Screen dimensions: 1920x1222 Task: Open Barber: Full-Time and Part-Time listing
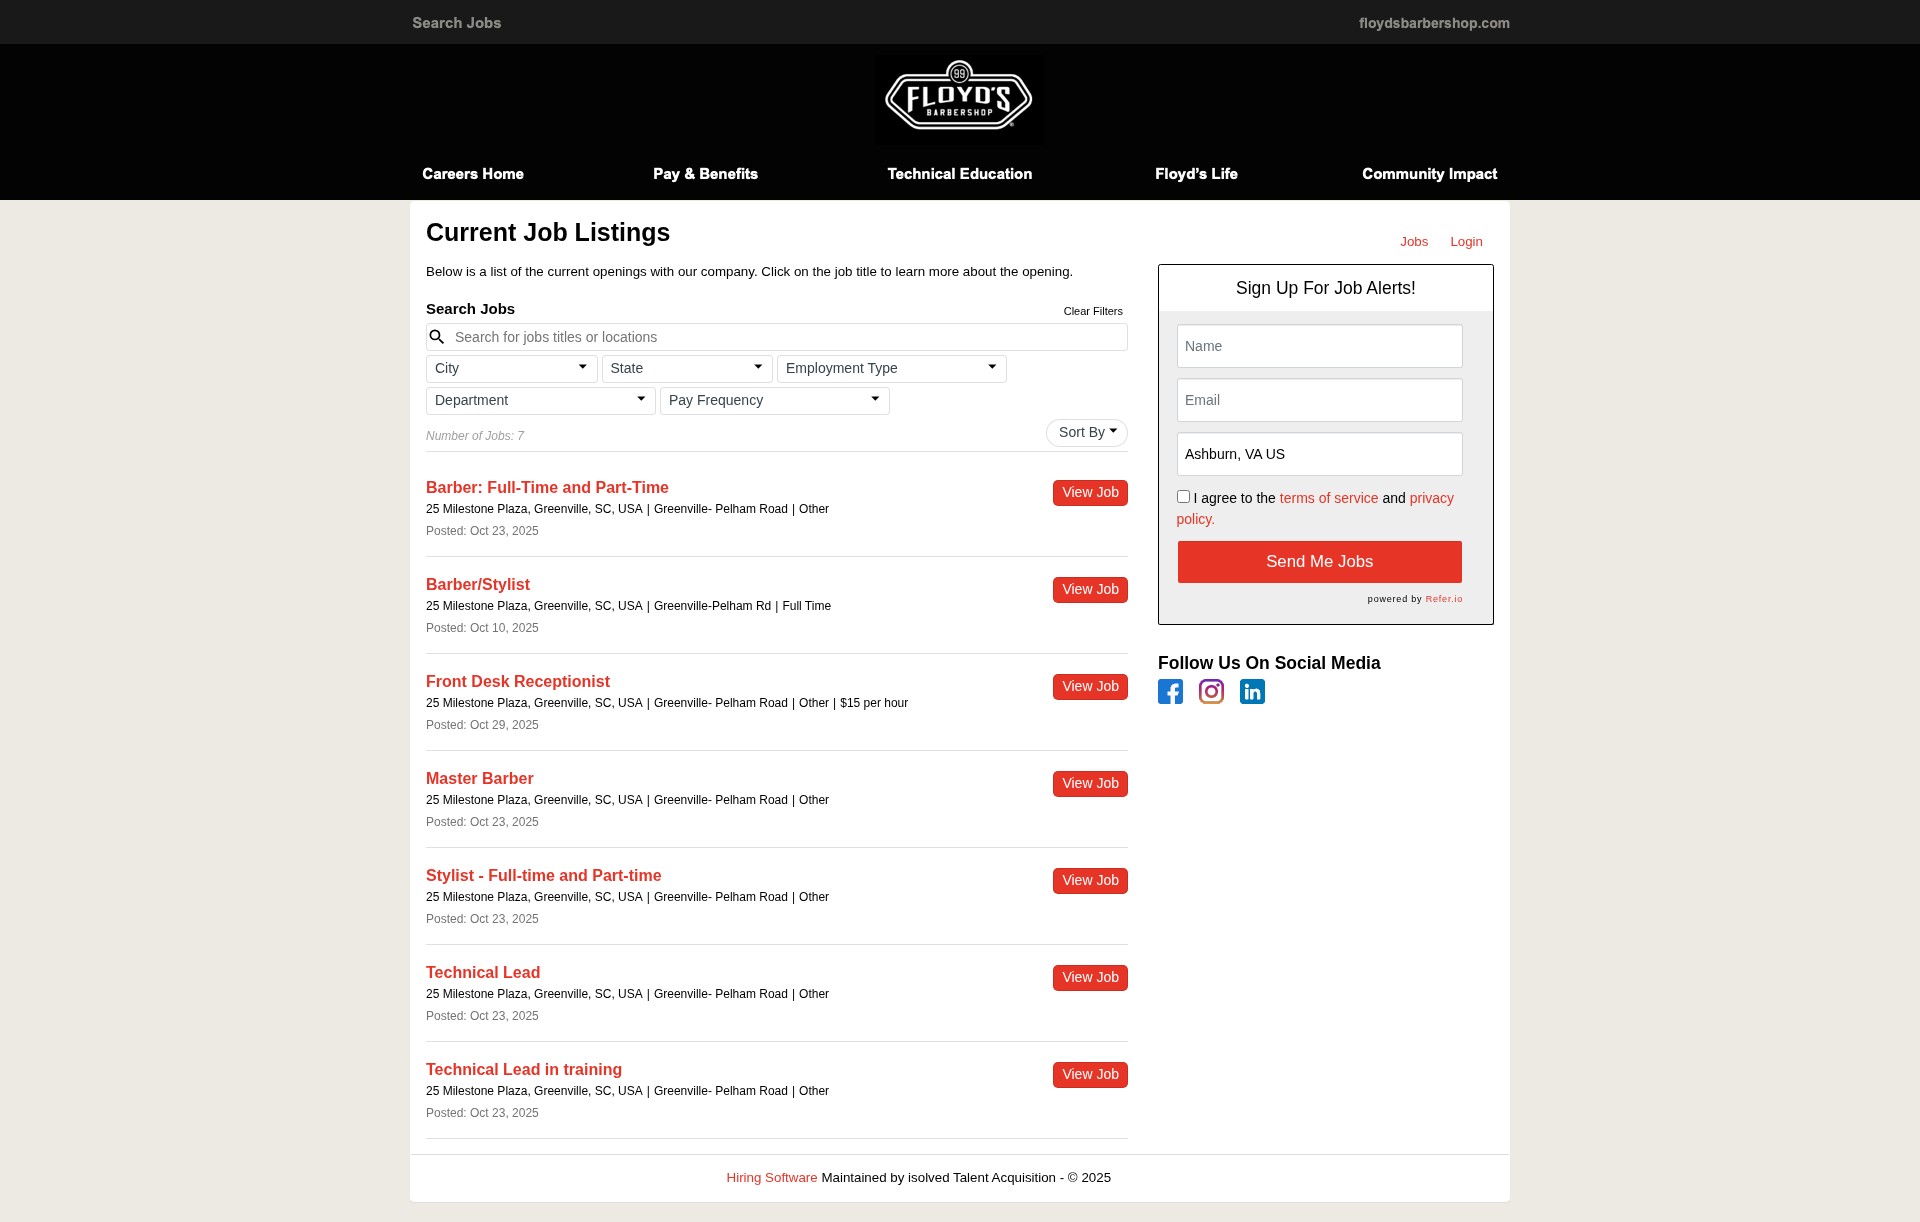point(547,488)
